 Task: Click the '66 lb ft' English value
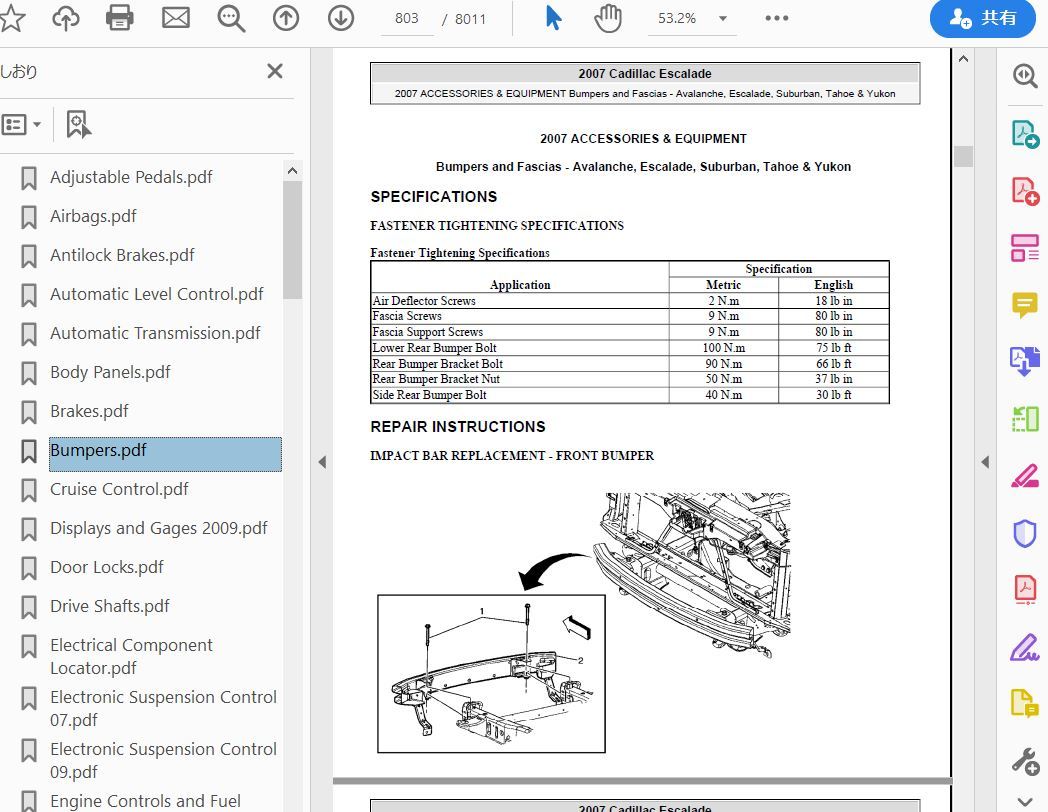tap(833, 364)
